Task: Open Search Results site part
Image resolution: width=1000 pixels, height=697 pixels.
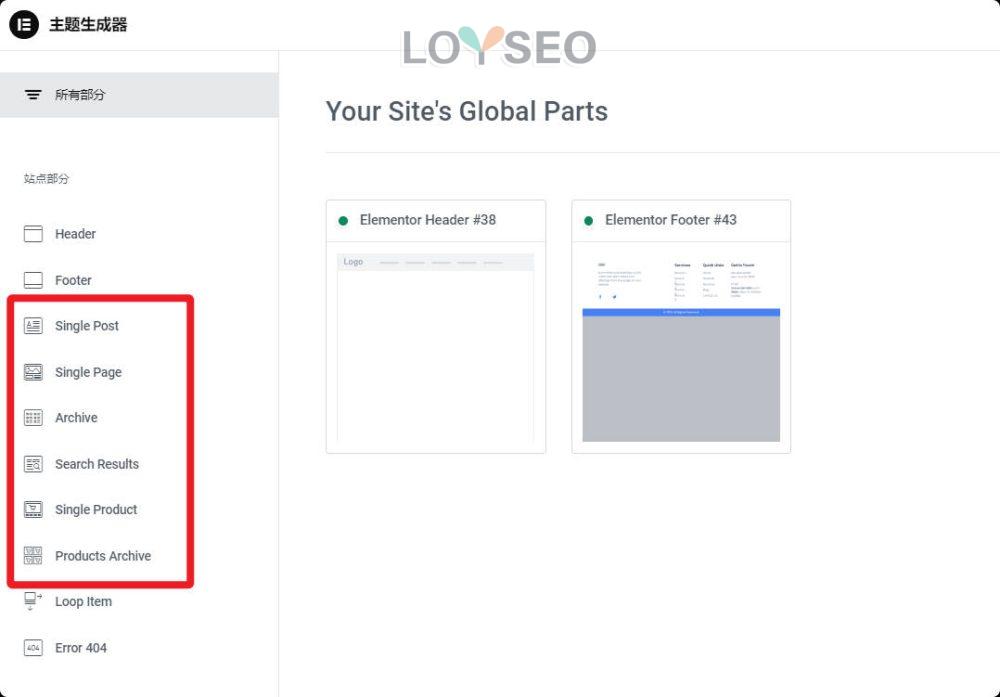Action: pos(97,464)
